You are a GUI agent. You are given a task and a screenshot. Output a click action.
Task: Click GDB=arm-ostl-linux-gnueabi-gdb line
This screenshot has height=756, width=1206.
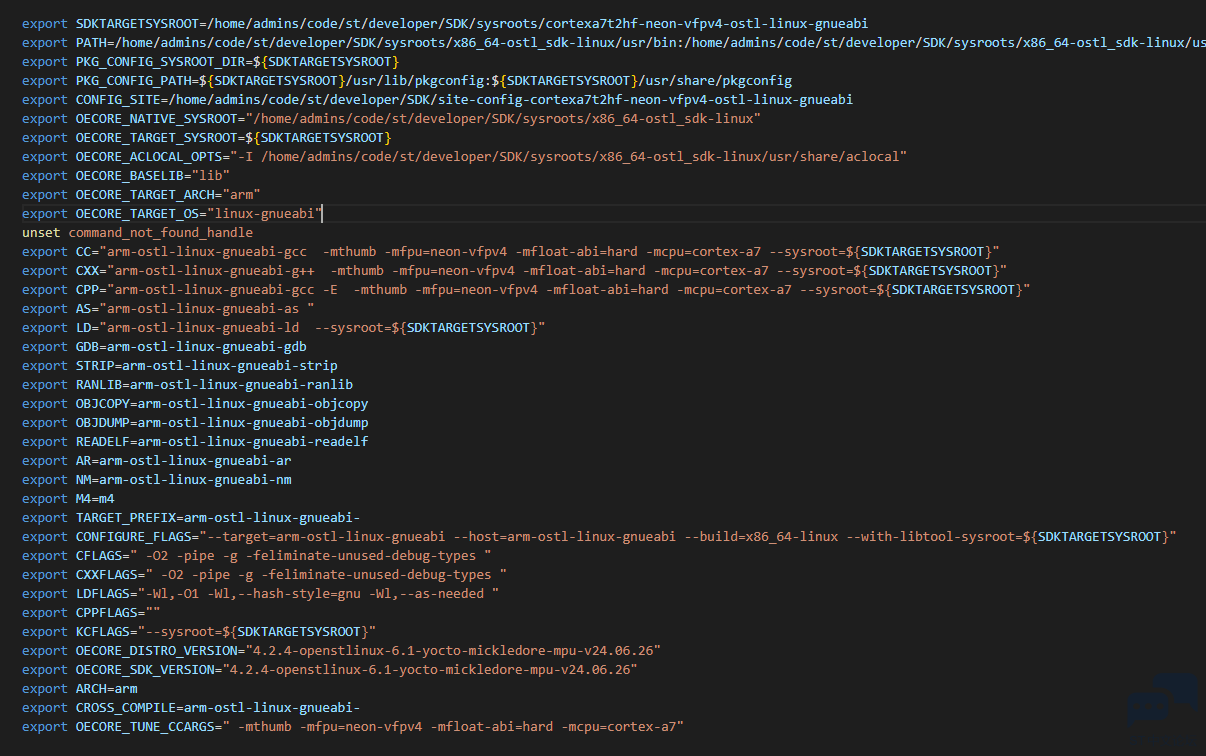pyautogui.click(x=191, y=347)
